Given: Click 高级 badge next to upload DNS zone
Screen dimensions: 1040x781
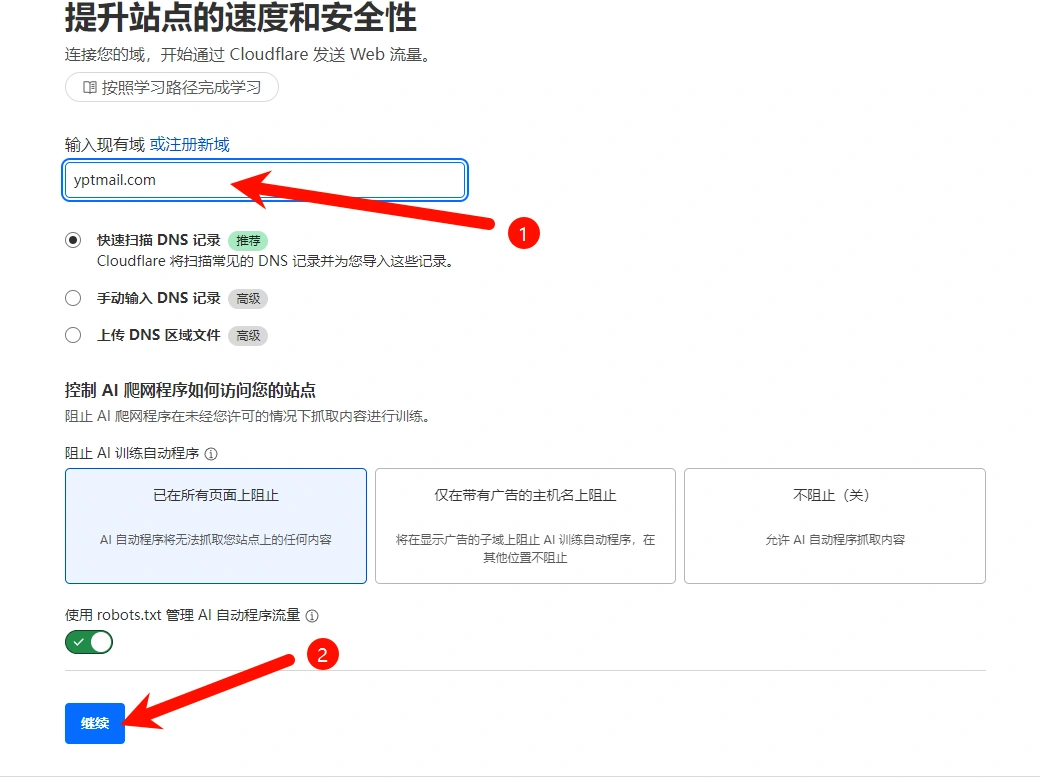Looking at the screenshot, I should click(248, 335).
